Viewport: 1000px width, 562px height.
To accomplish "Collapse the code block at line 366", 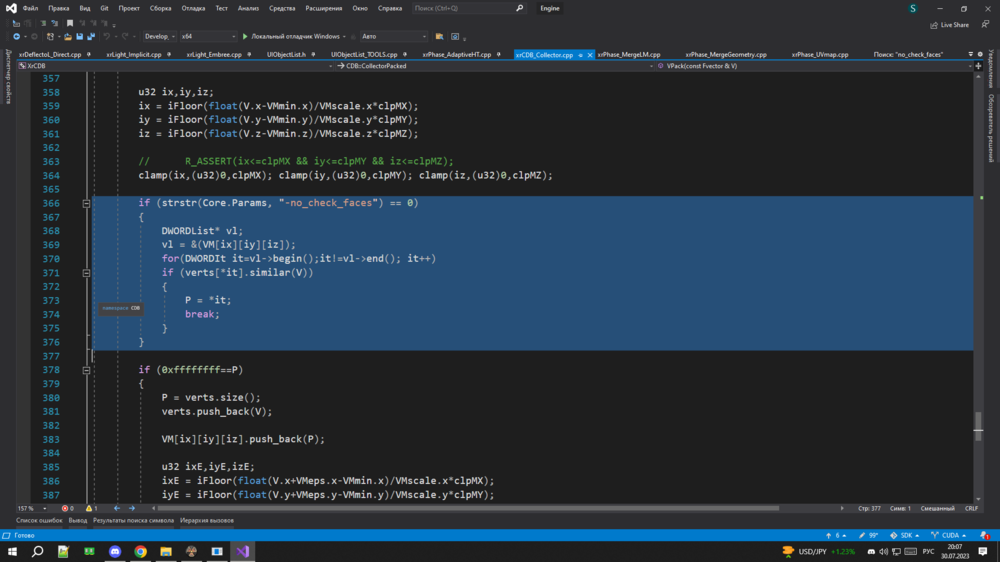I will click(x=86, y=203).
